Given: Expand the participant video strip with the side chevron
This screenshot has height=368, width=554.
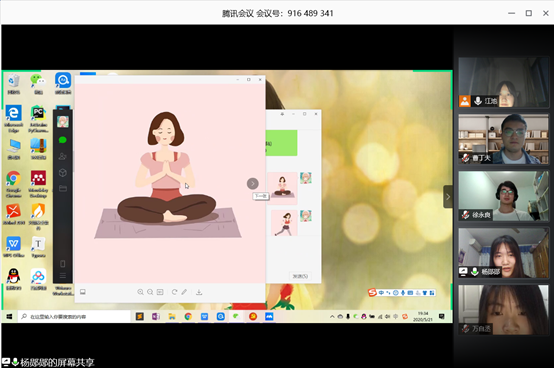Looking at the screenshot, I should click(x=448, y=197).
